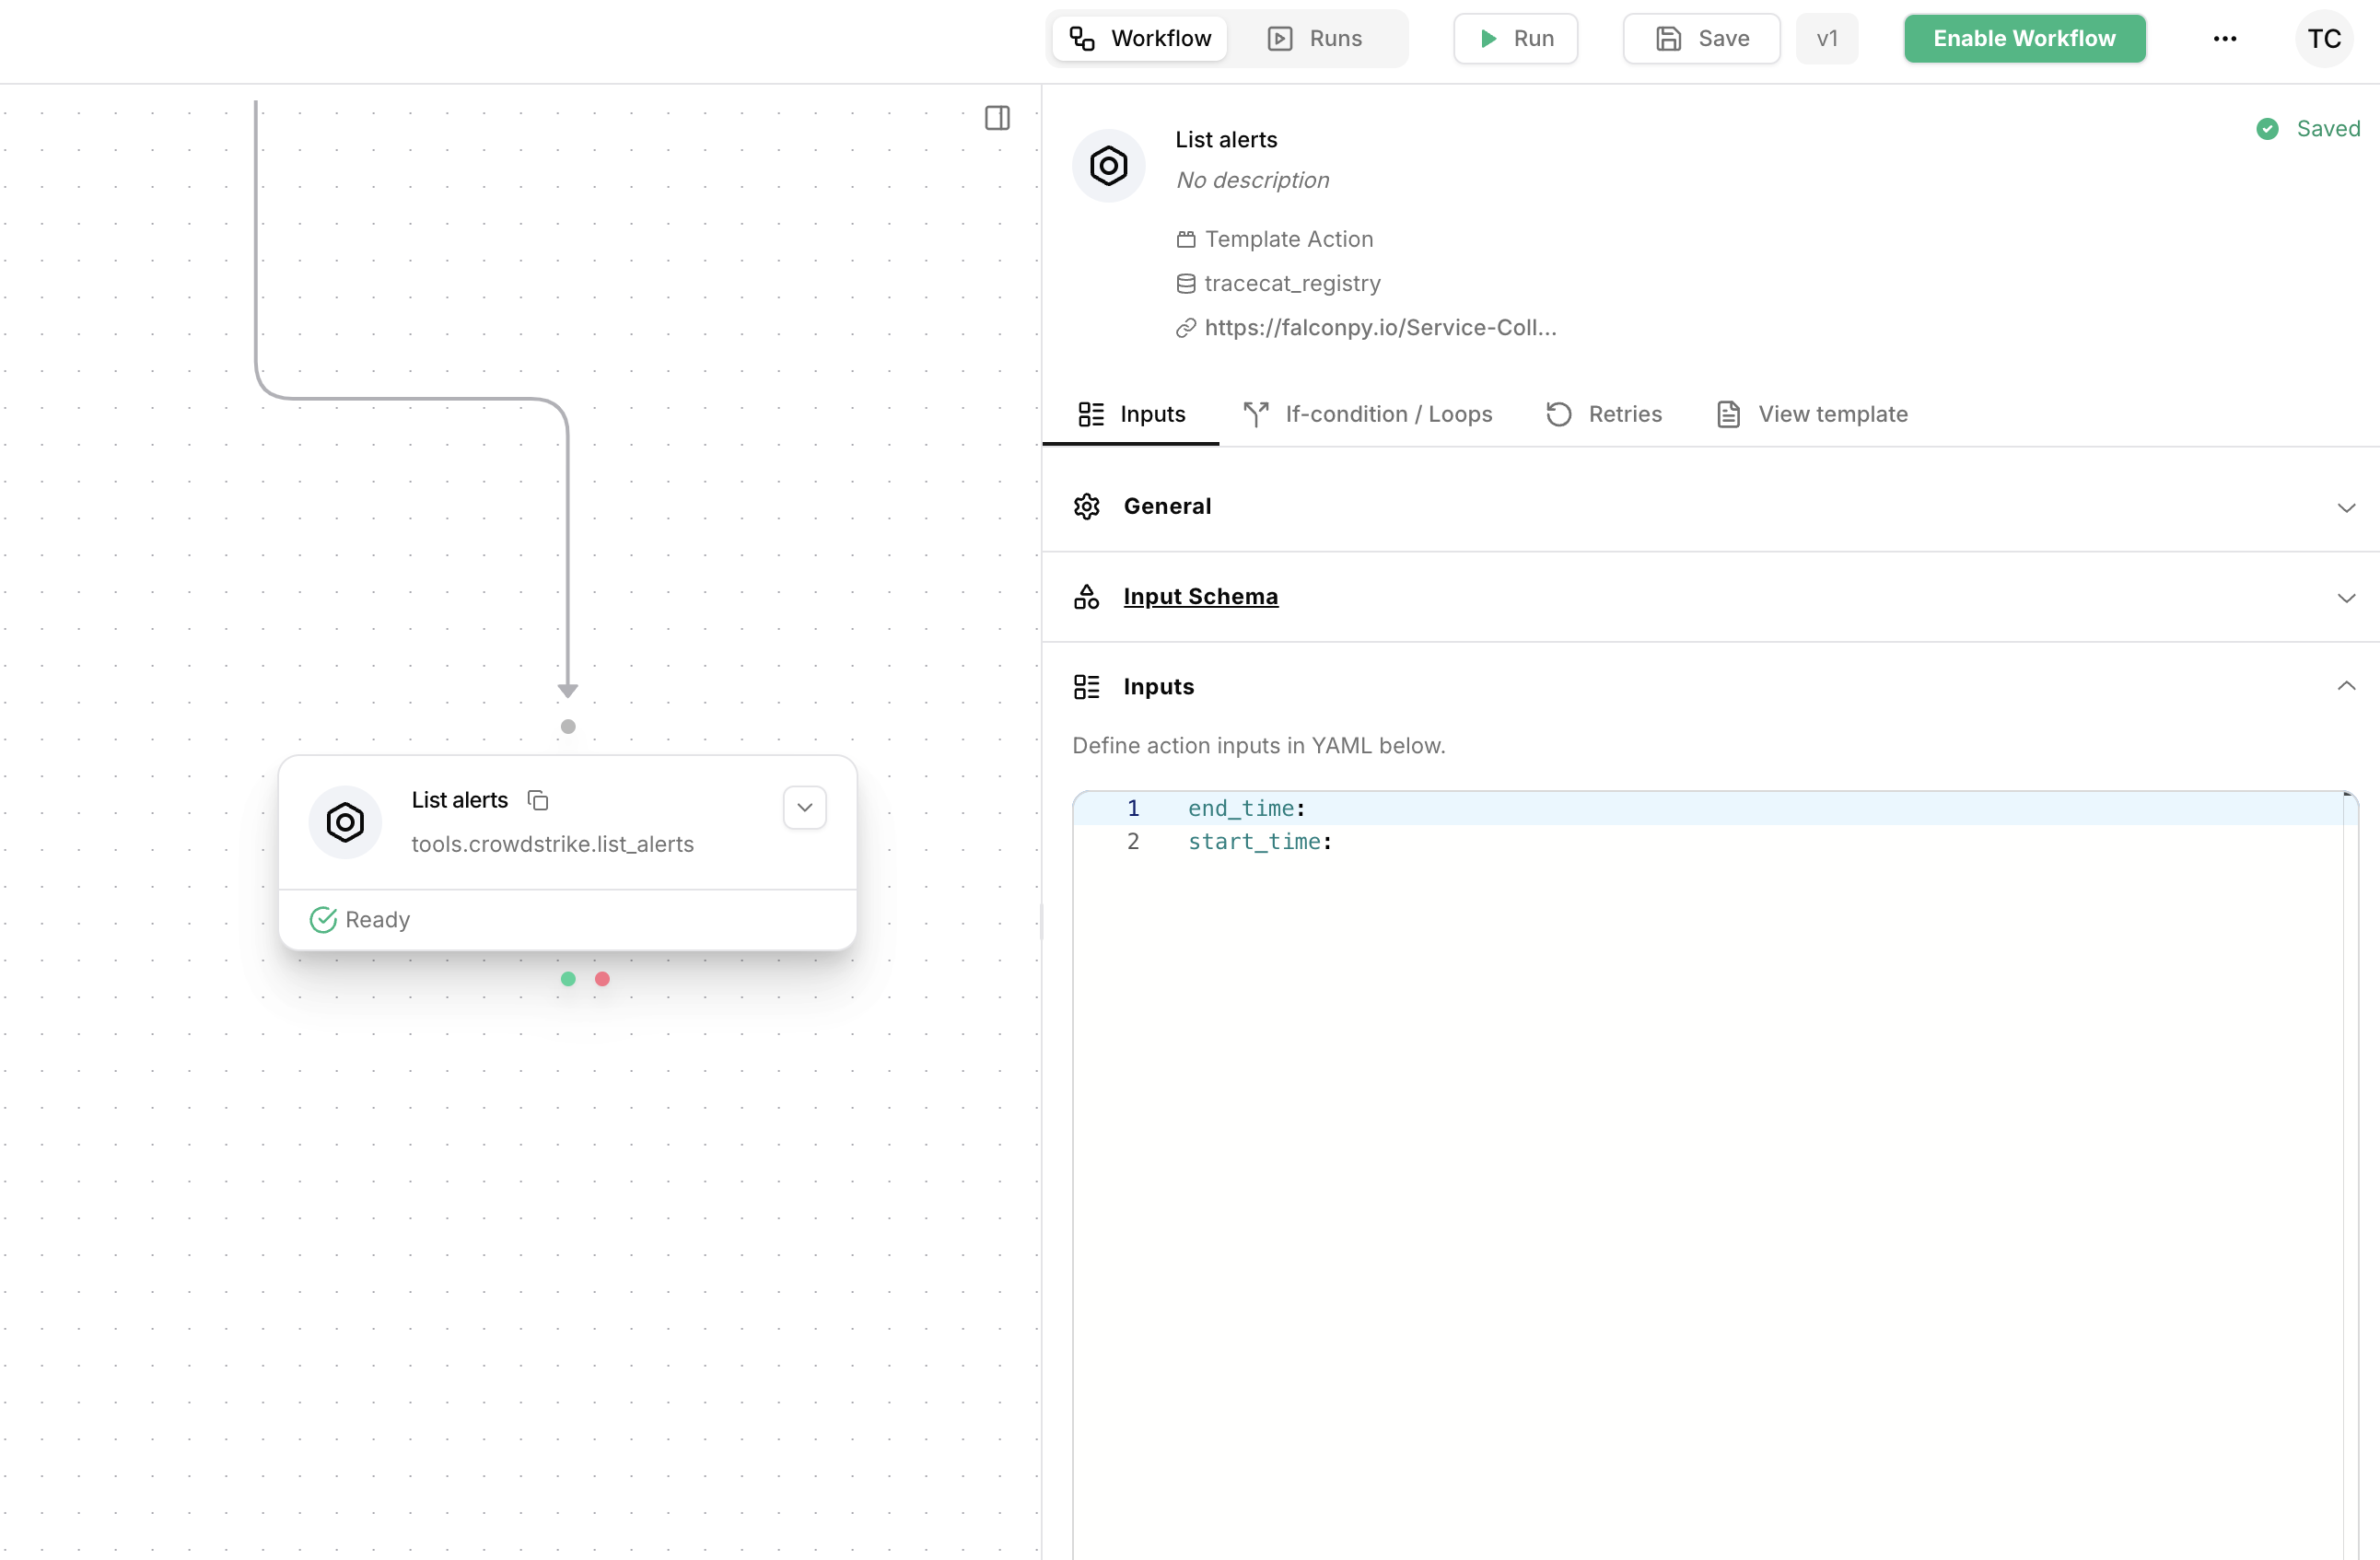Open the falconpy.io documentation link

pyautogui.click(x=1379, y=328)
